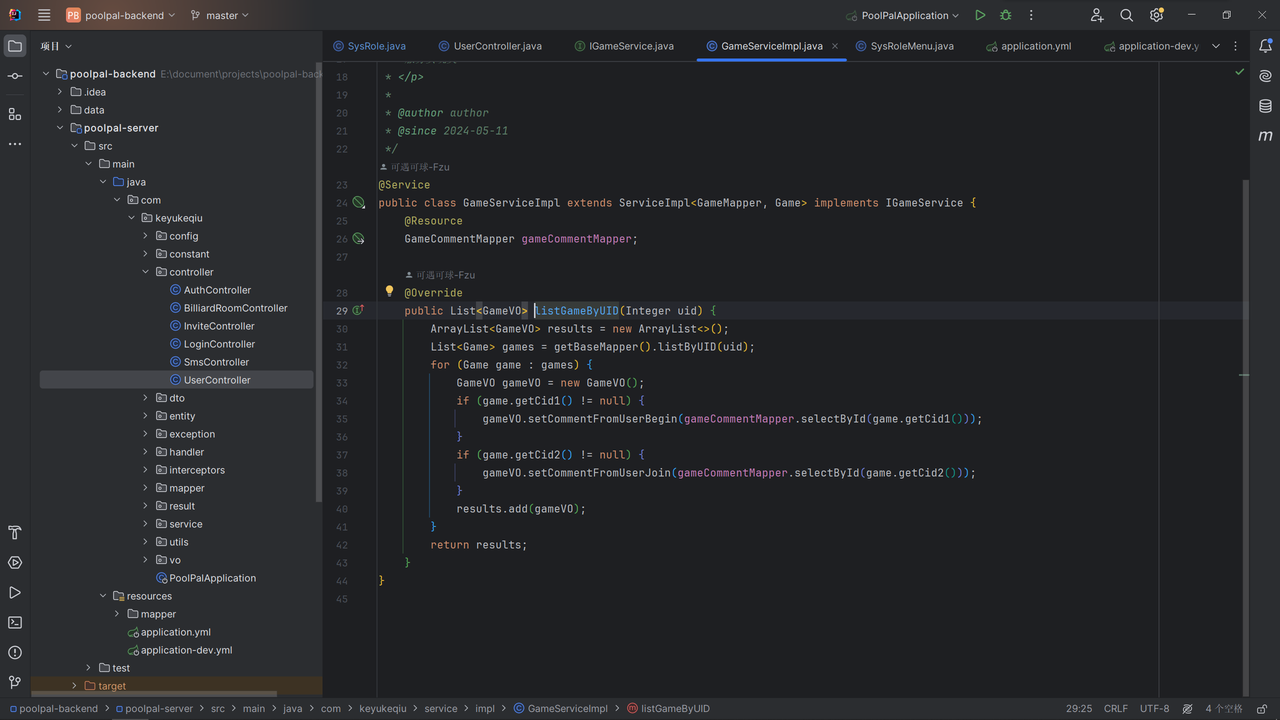Switch to the UserController.java tab
This screenshot has height=720, width=1280.
(x=497, y=46)
